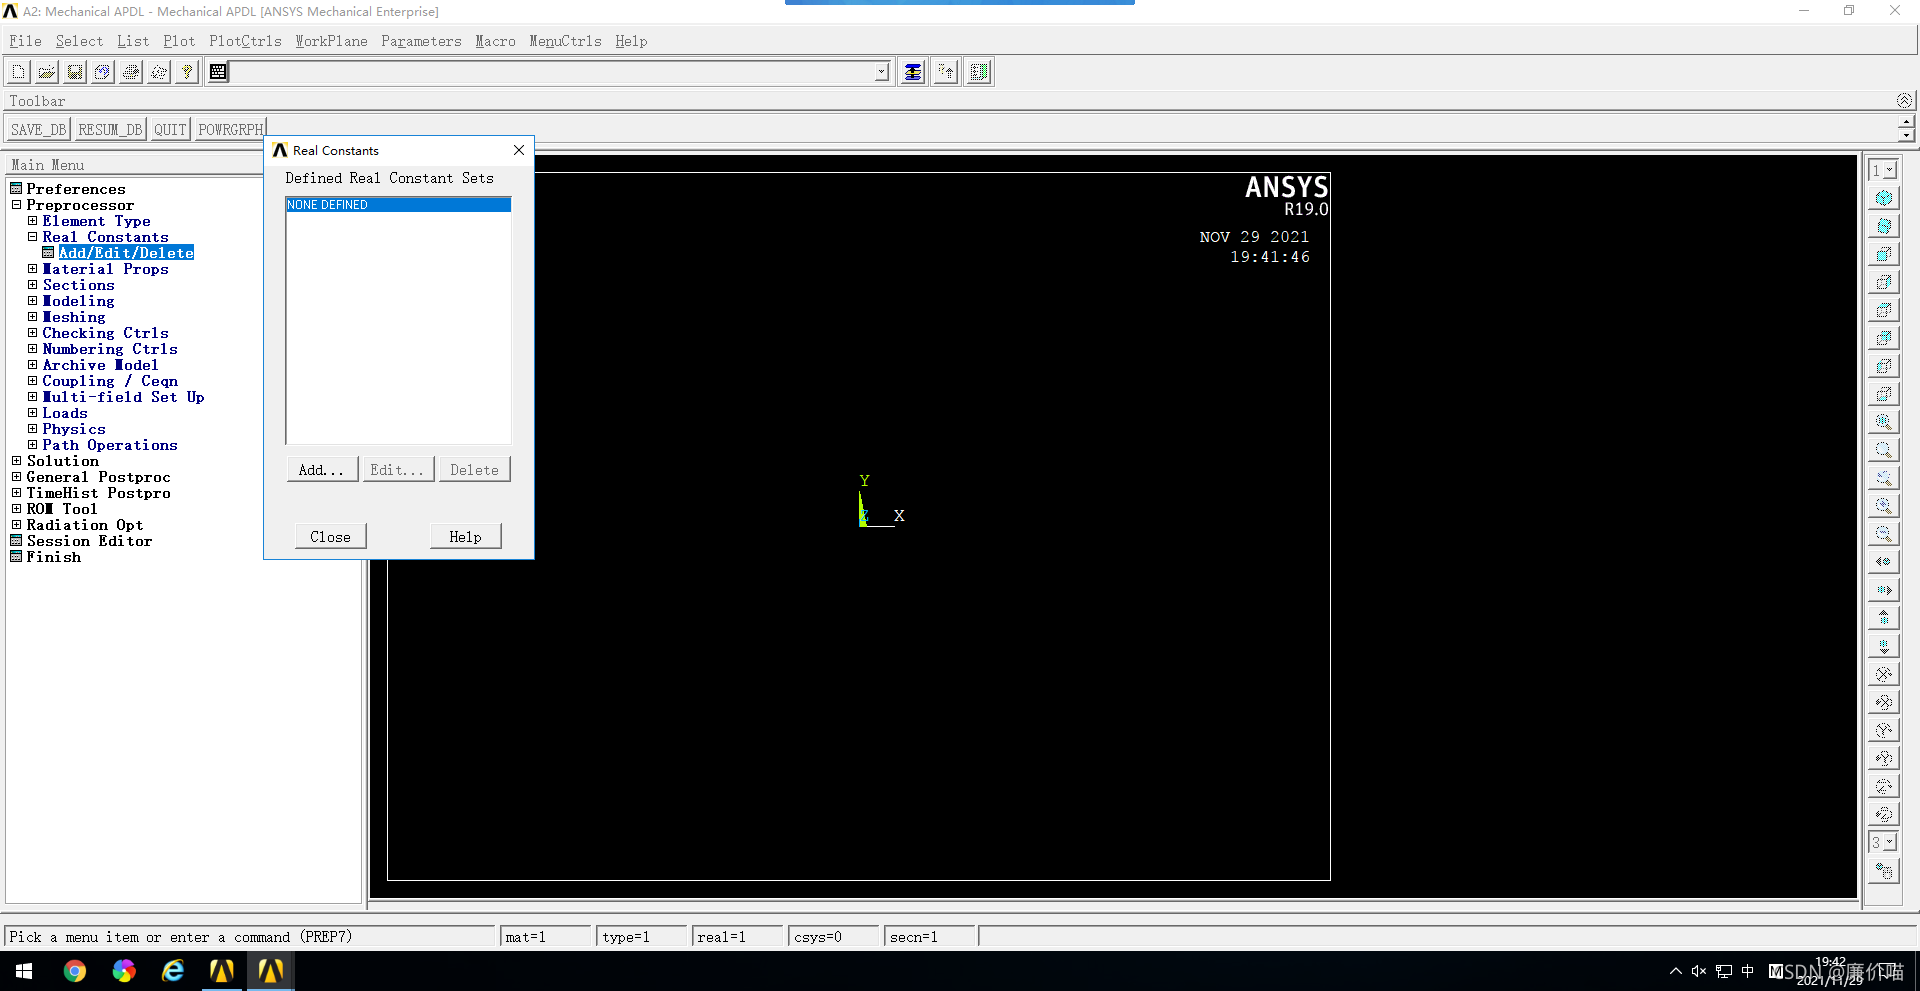This screenshot has height=991, width=1920.
Task: Open the MenuCtrls menu
Action: (x=565, y=41)
